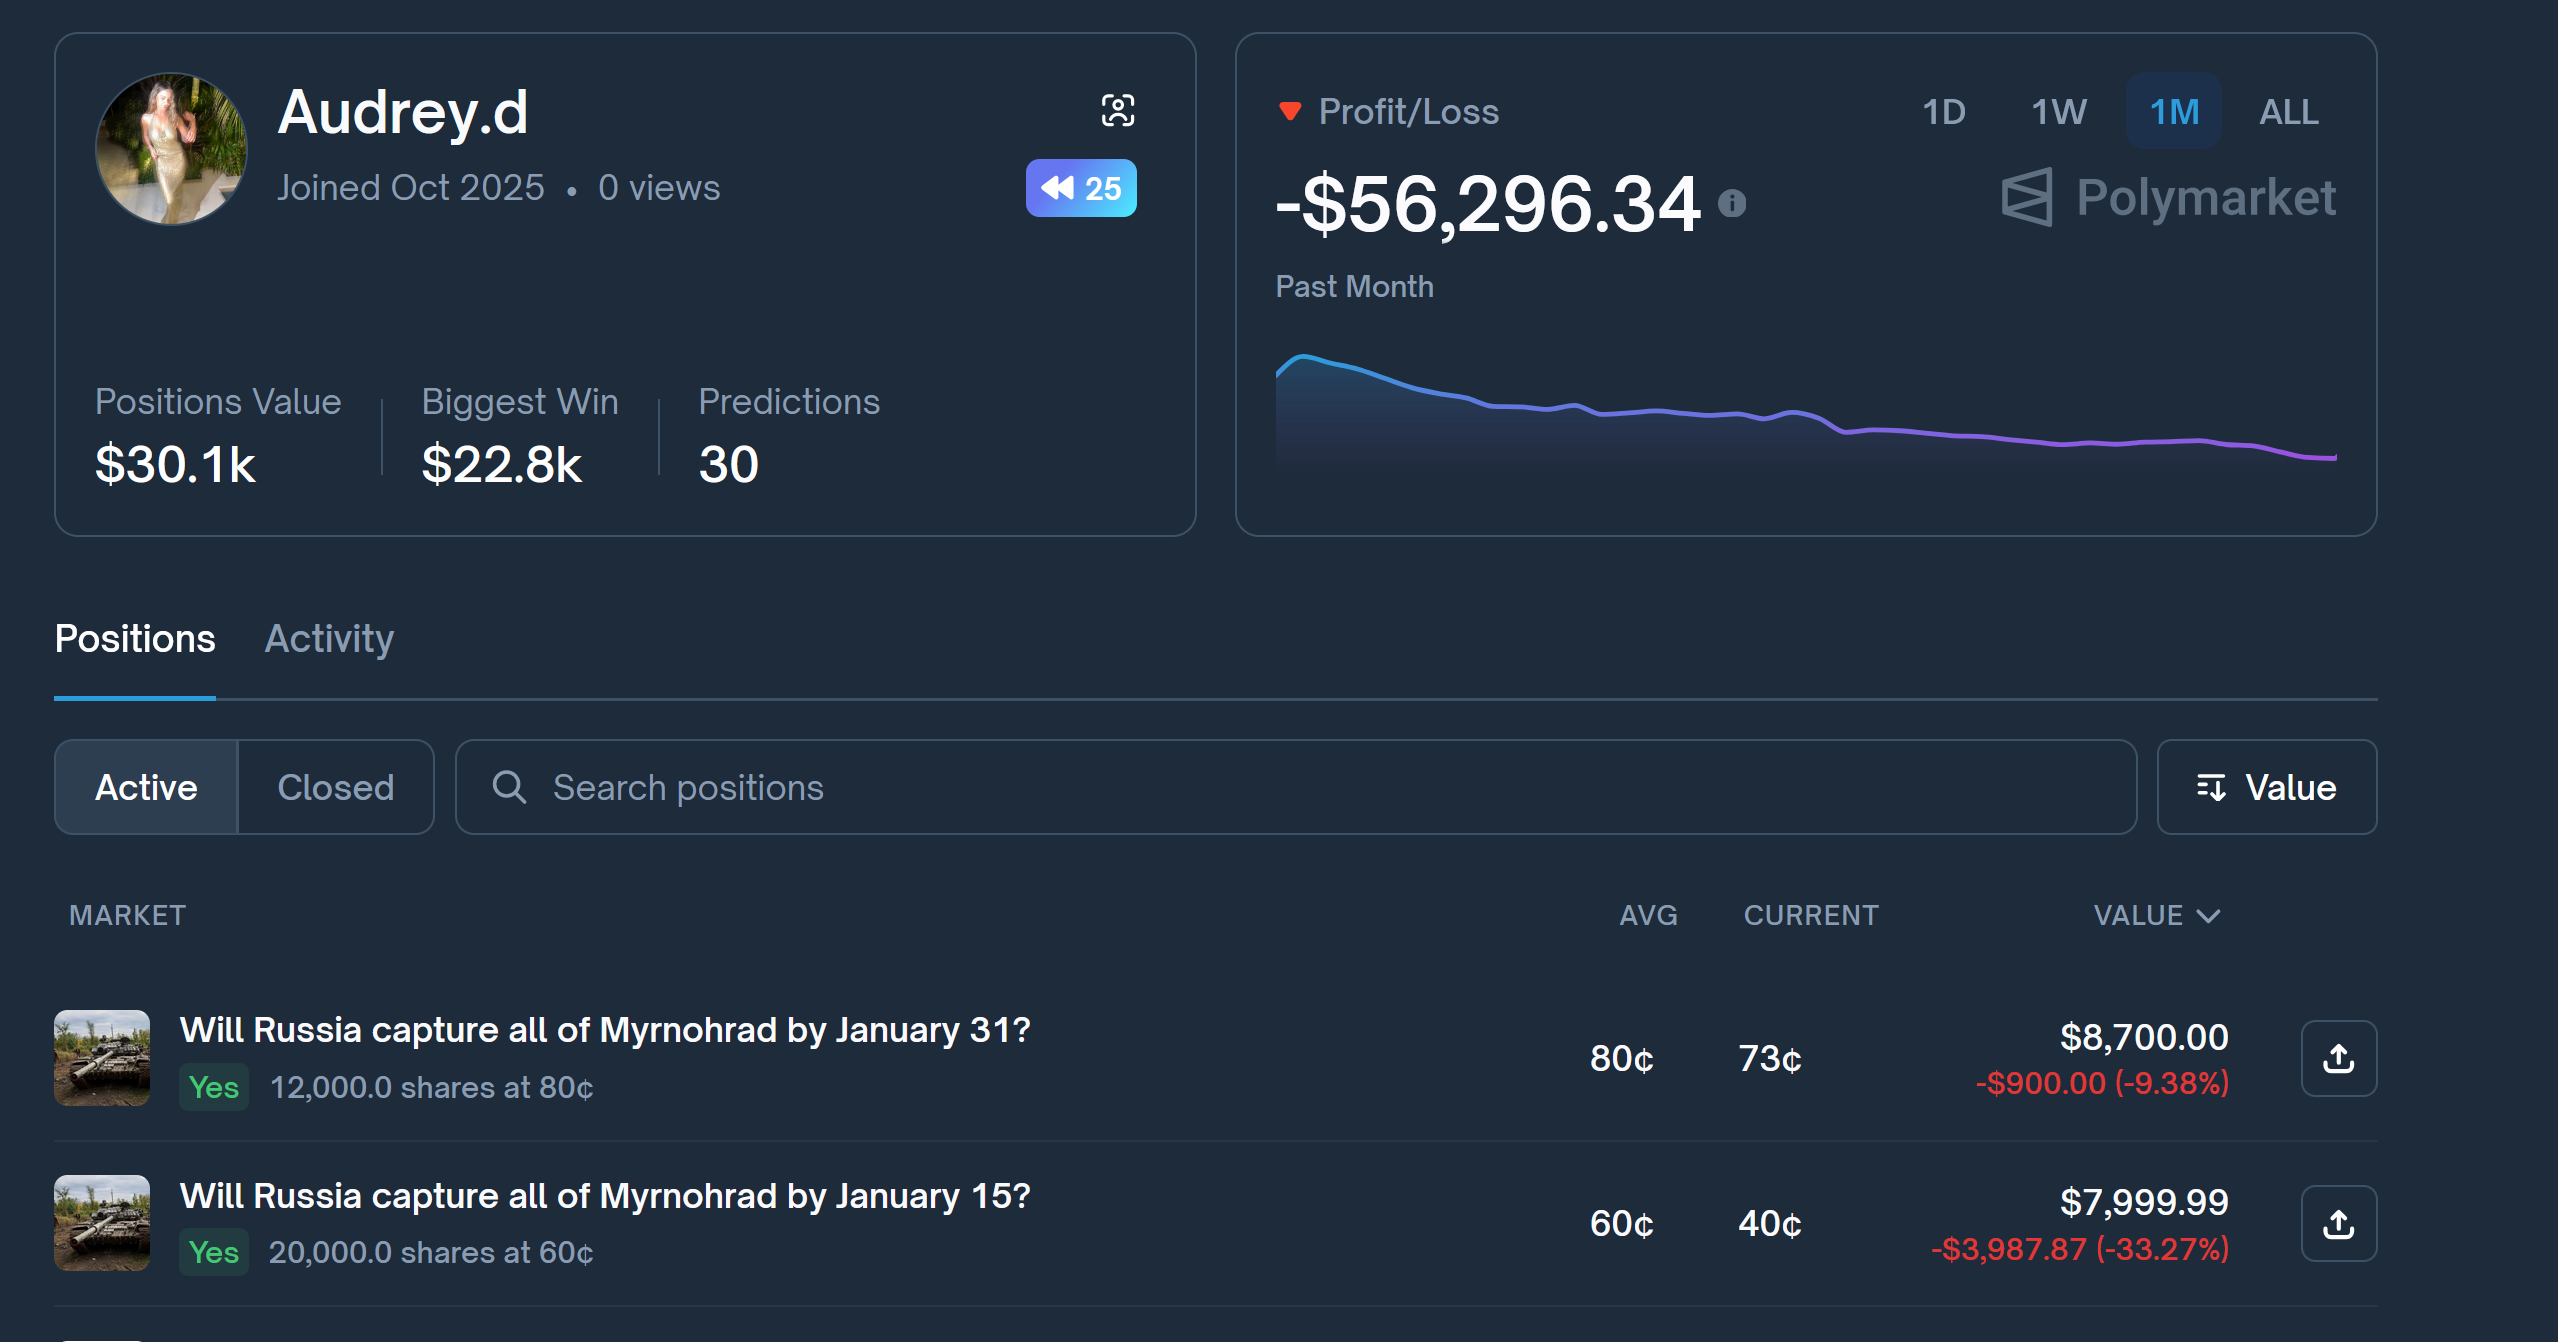This screenshot has height=1342, width=2558.
Task: Select the 1W timeframe
Action: [2058, 111]
